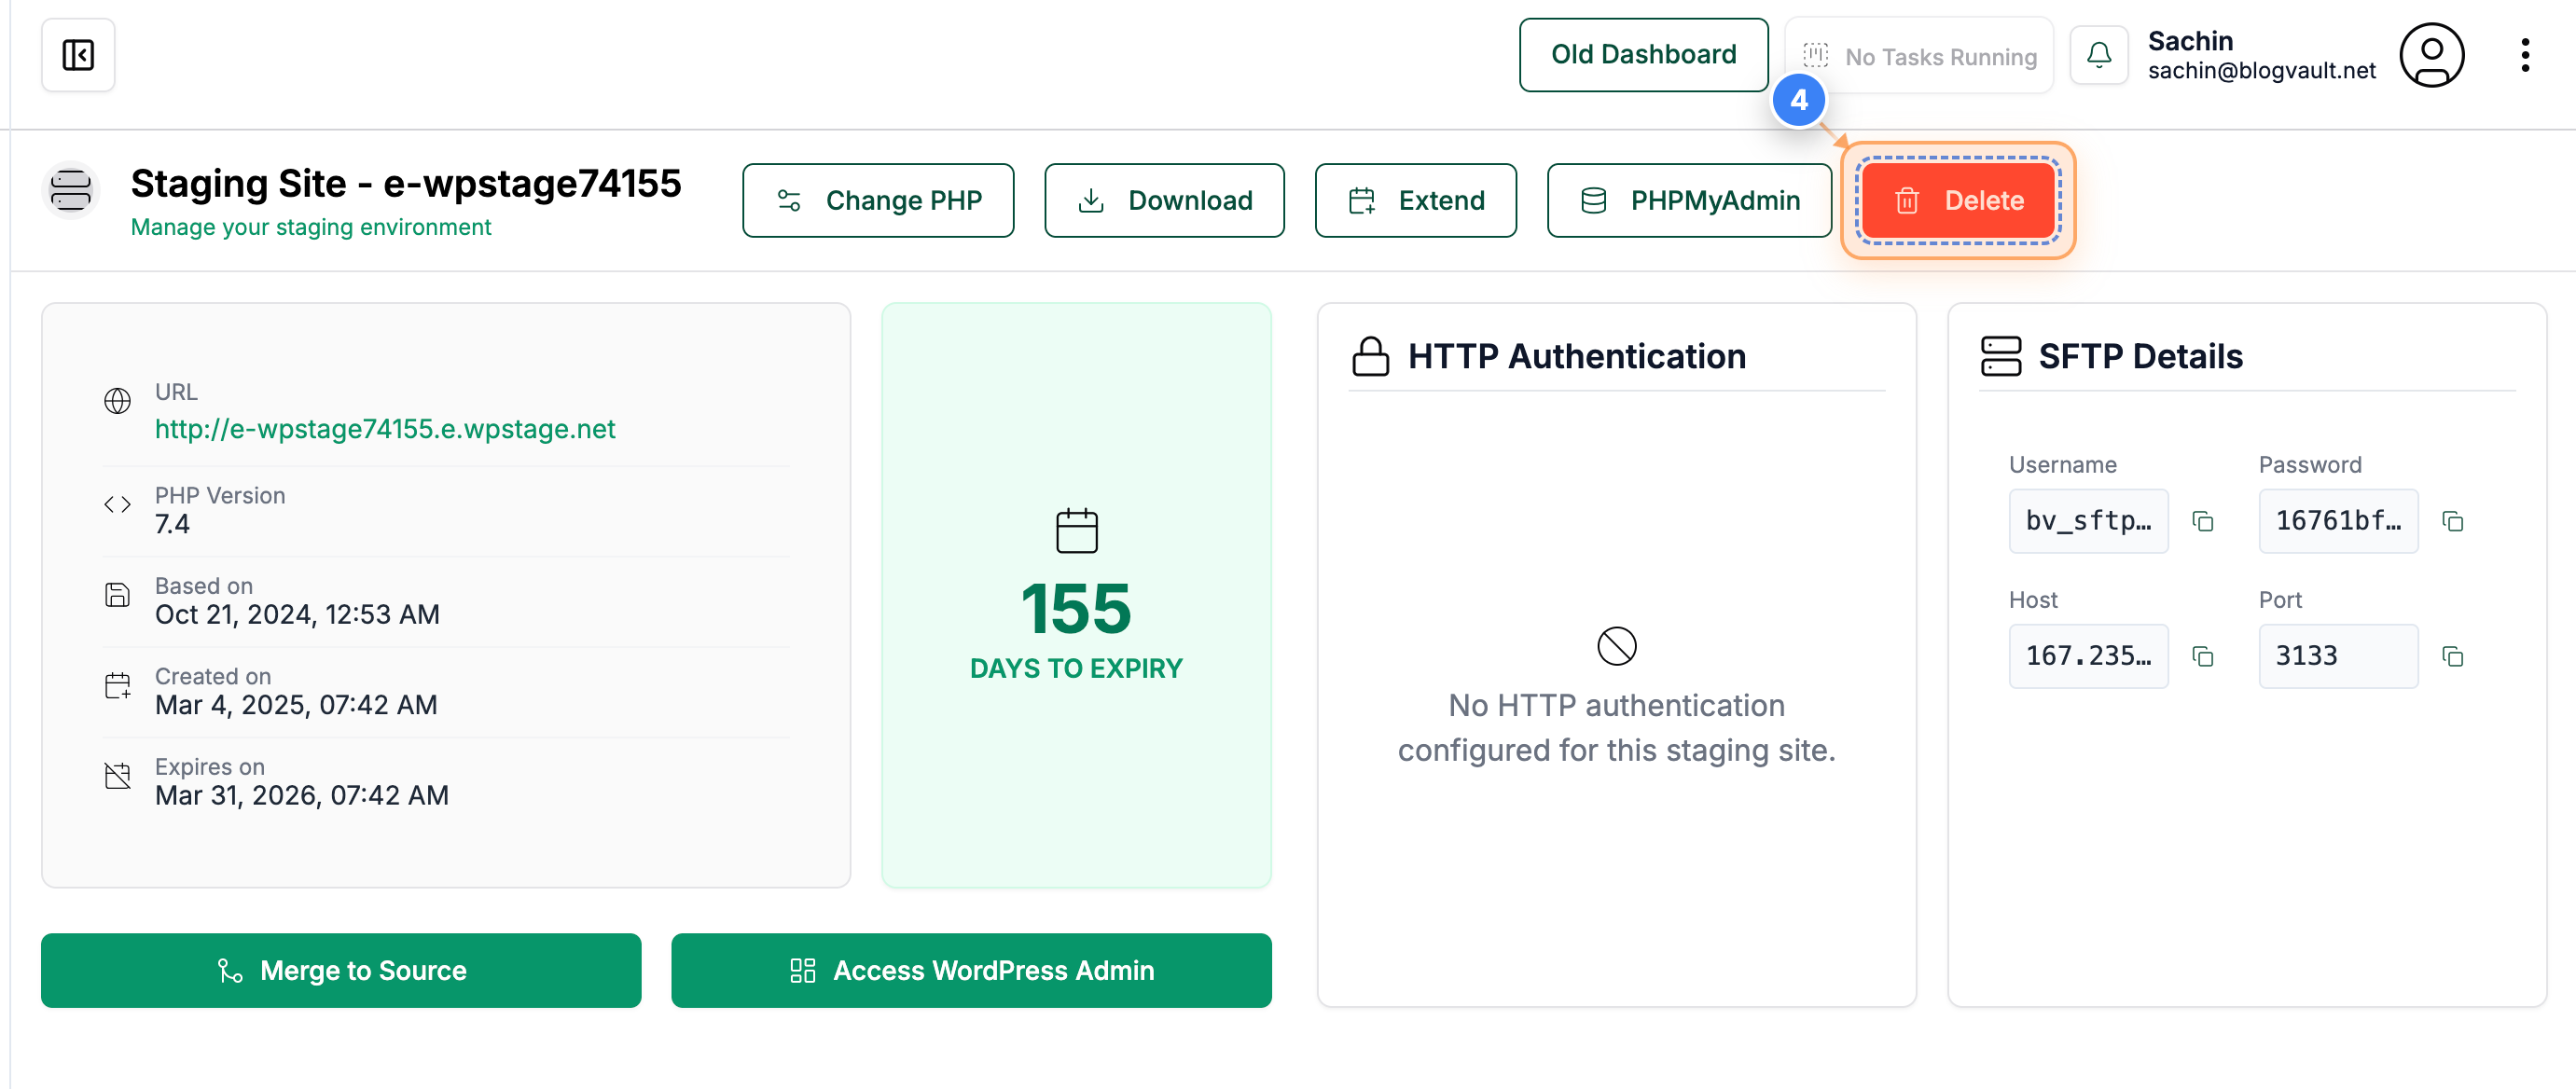This screenshot has height=1089, width=2576.
Task: Click the No Tasks Running indicator
Action: [x=1919, y=56]
